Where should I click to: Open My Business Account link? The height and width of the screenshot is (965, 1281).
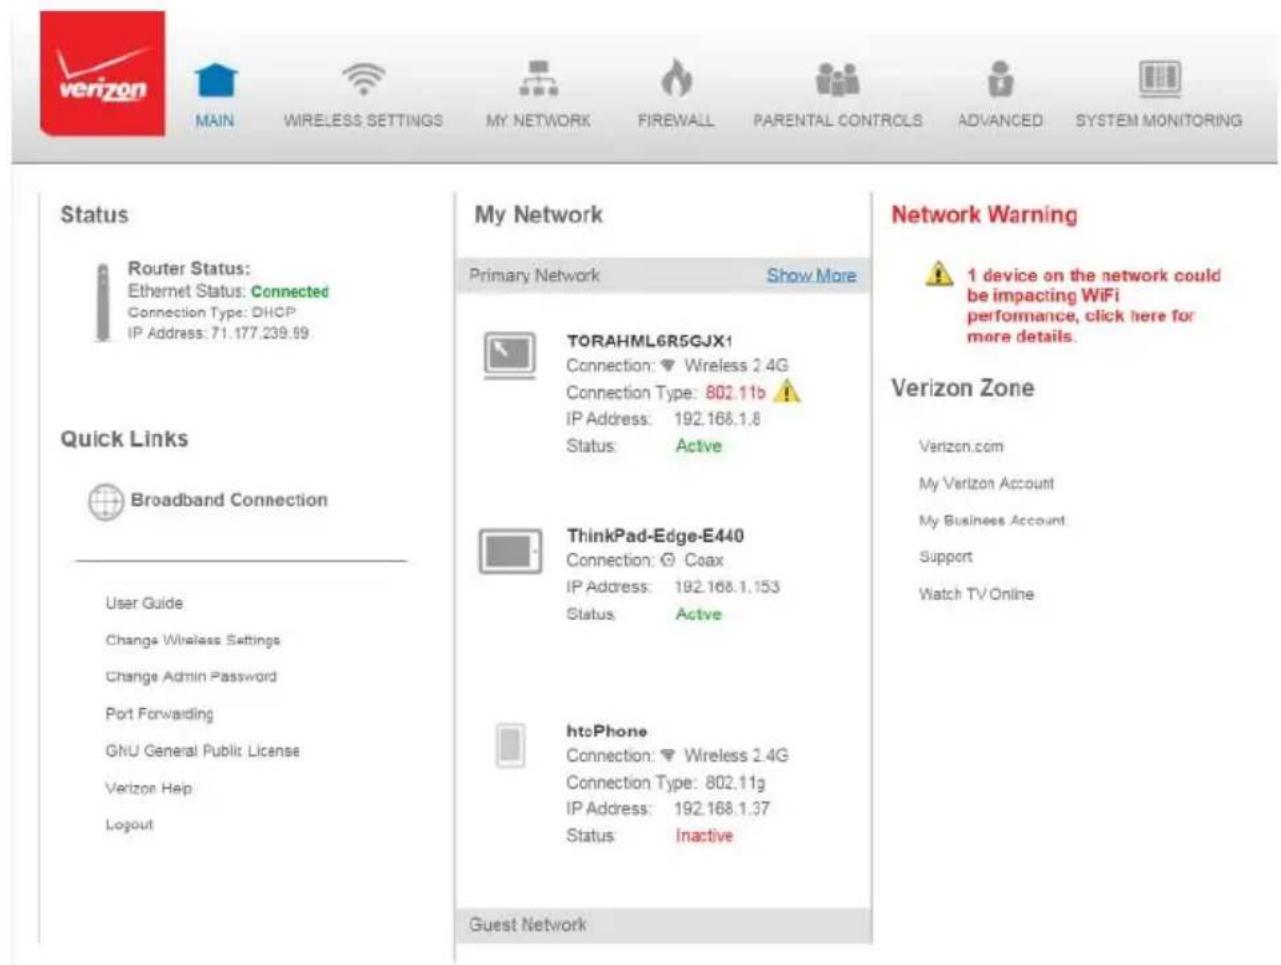(992, 521)
